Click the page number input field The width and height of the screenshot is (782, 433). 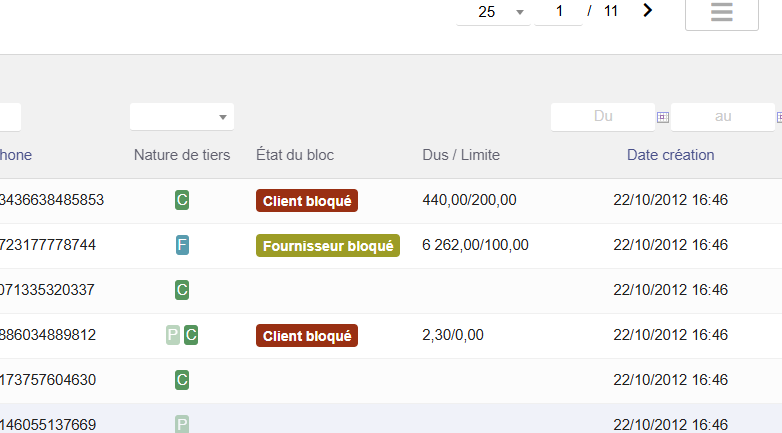click(x=559, y=12)
